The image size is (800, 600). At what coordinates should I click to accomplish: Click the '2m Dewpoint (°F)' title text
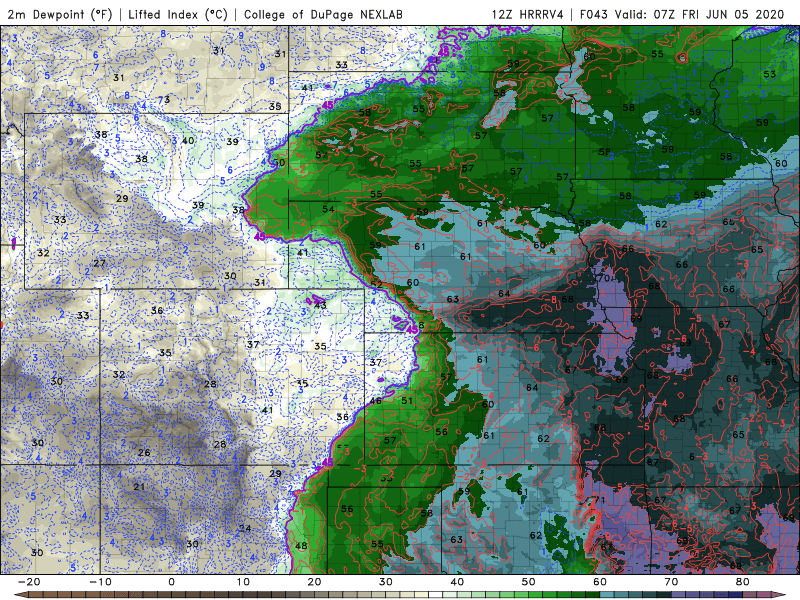60,14
